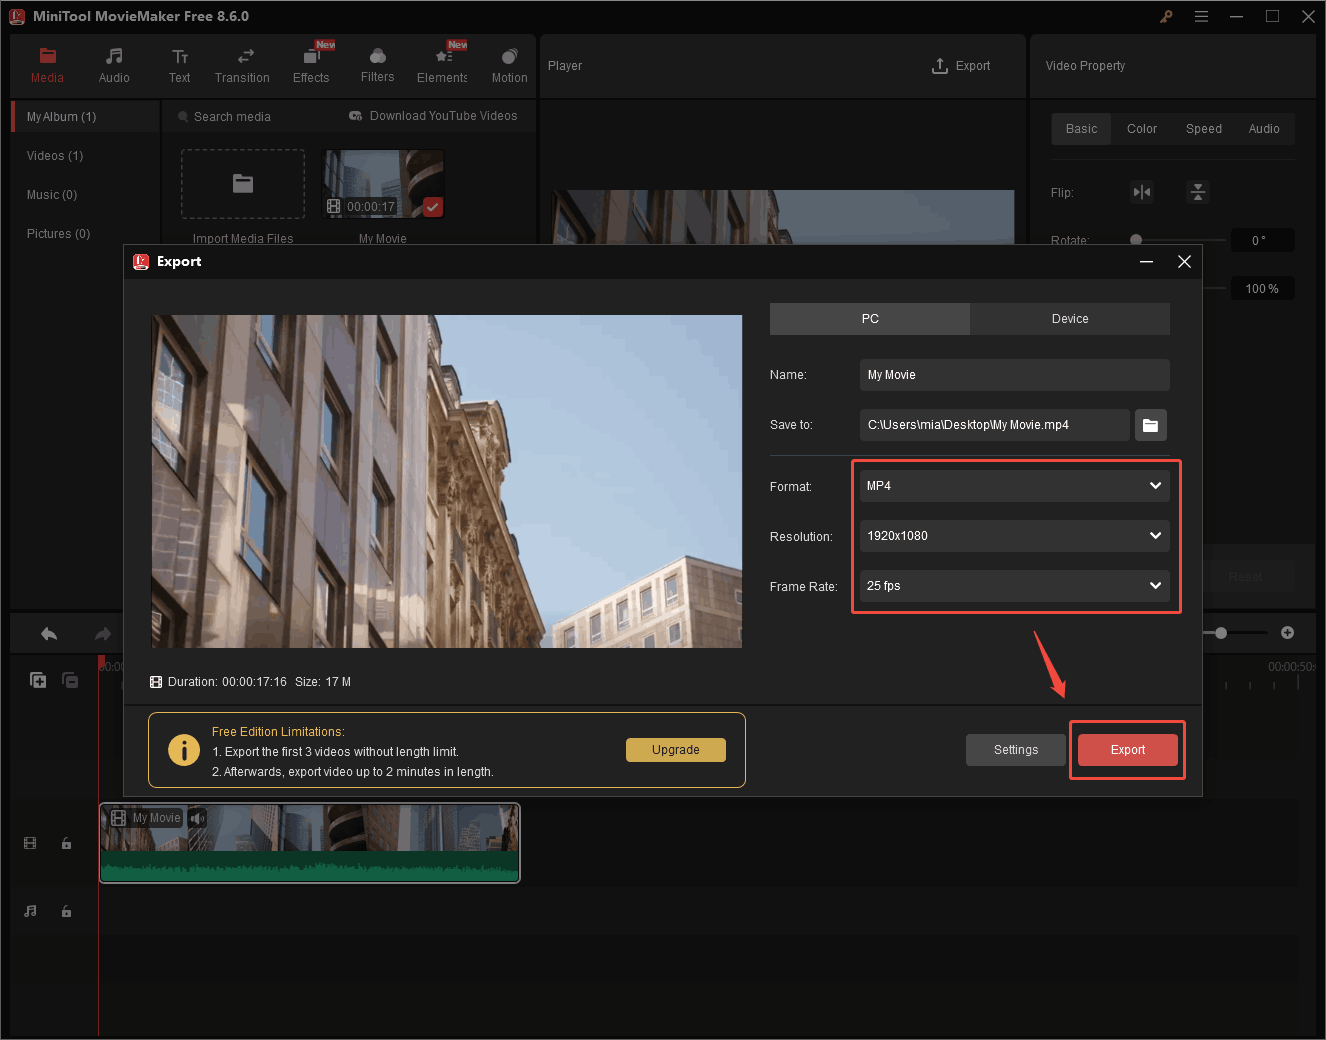Image resolution: width=1326 pixels, height=1040 pixels.
Task: Click the music track note icon
Action: pyautogui.click(x=30, y=911)
